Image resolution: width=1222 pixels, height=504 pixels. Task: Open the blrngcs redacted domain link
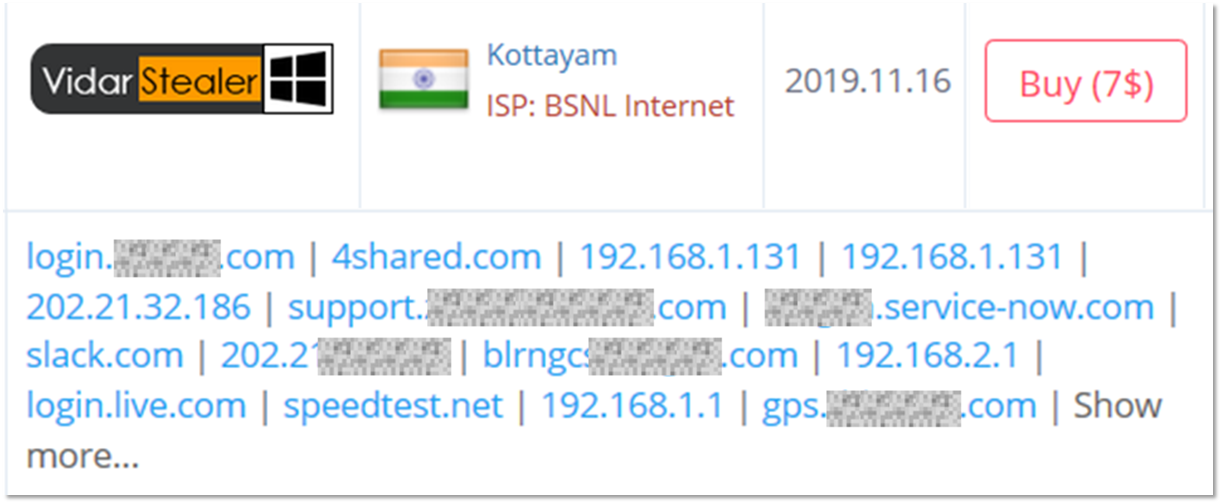point(640,355)
